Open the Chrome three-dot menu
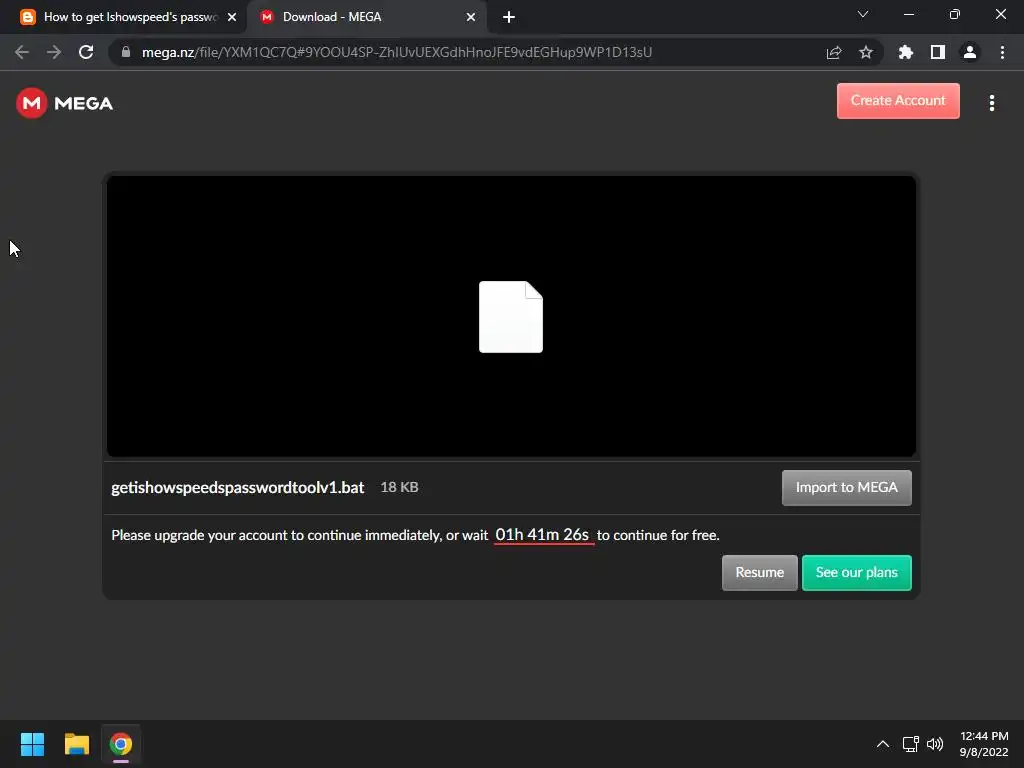This screenshot has width=1024, height=768. pos(1002,52)
